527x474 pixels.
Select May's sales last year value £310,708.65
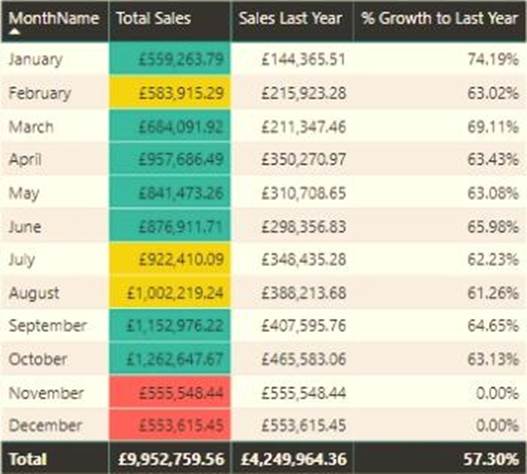pyautogui.click(x=303, y=193)
